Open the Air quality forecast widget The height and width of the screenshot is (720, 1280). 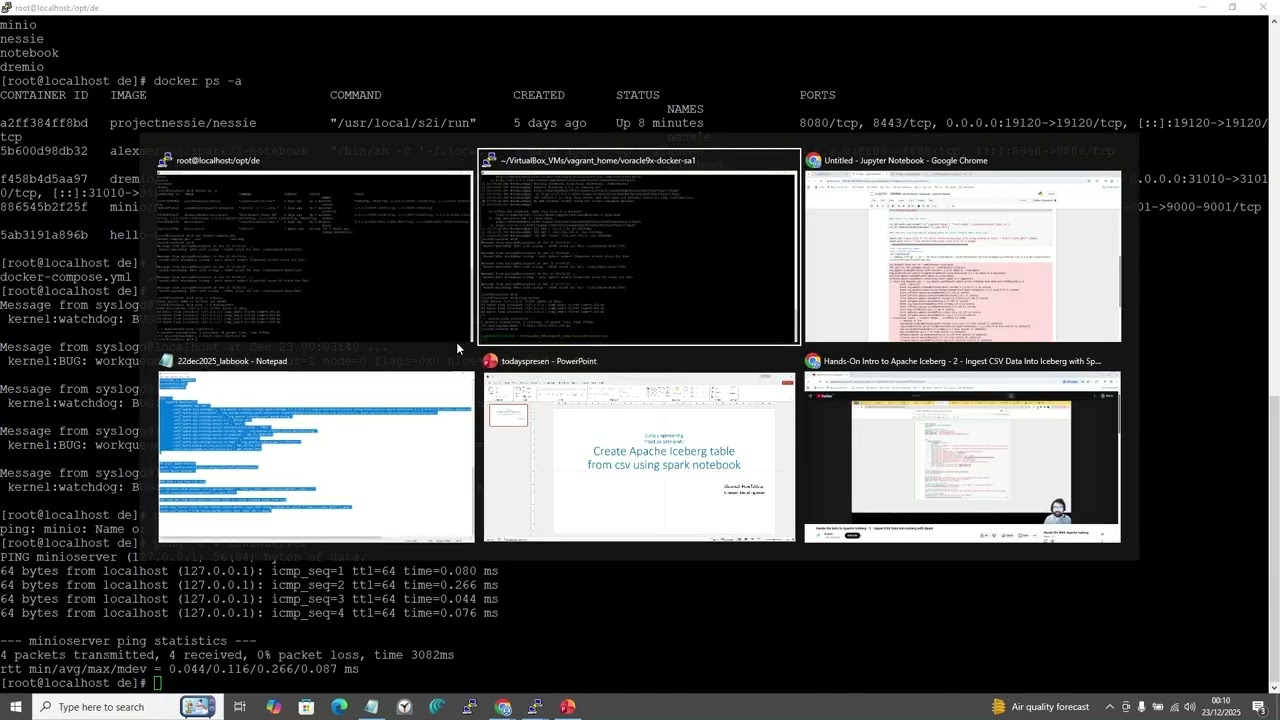(x=1040, y=707)
